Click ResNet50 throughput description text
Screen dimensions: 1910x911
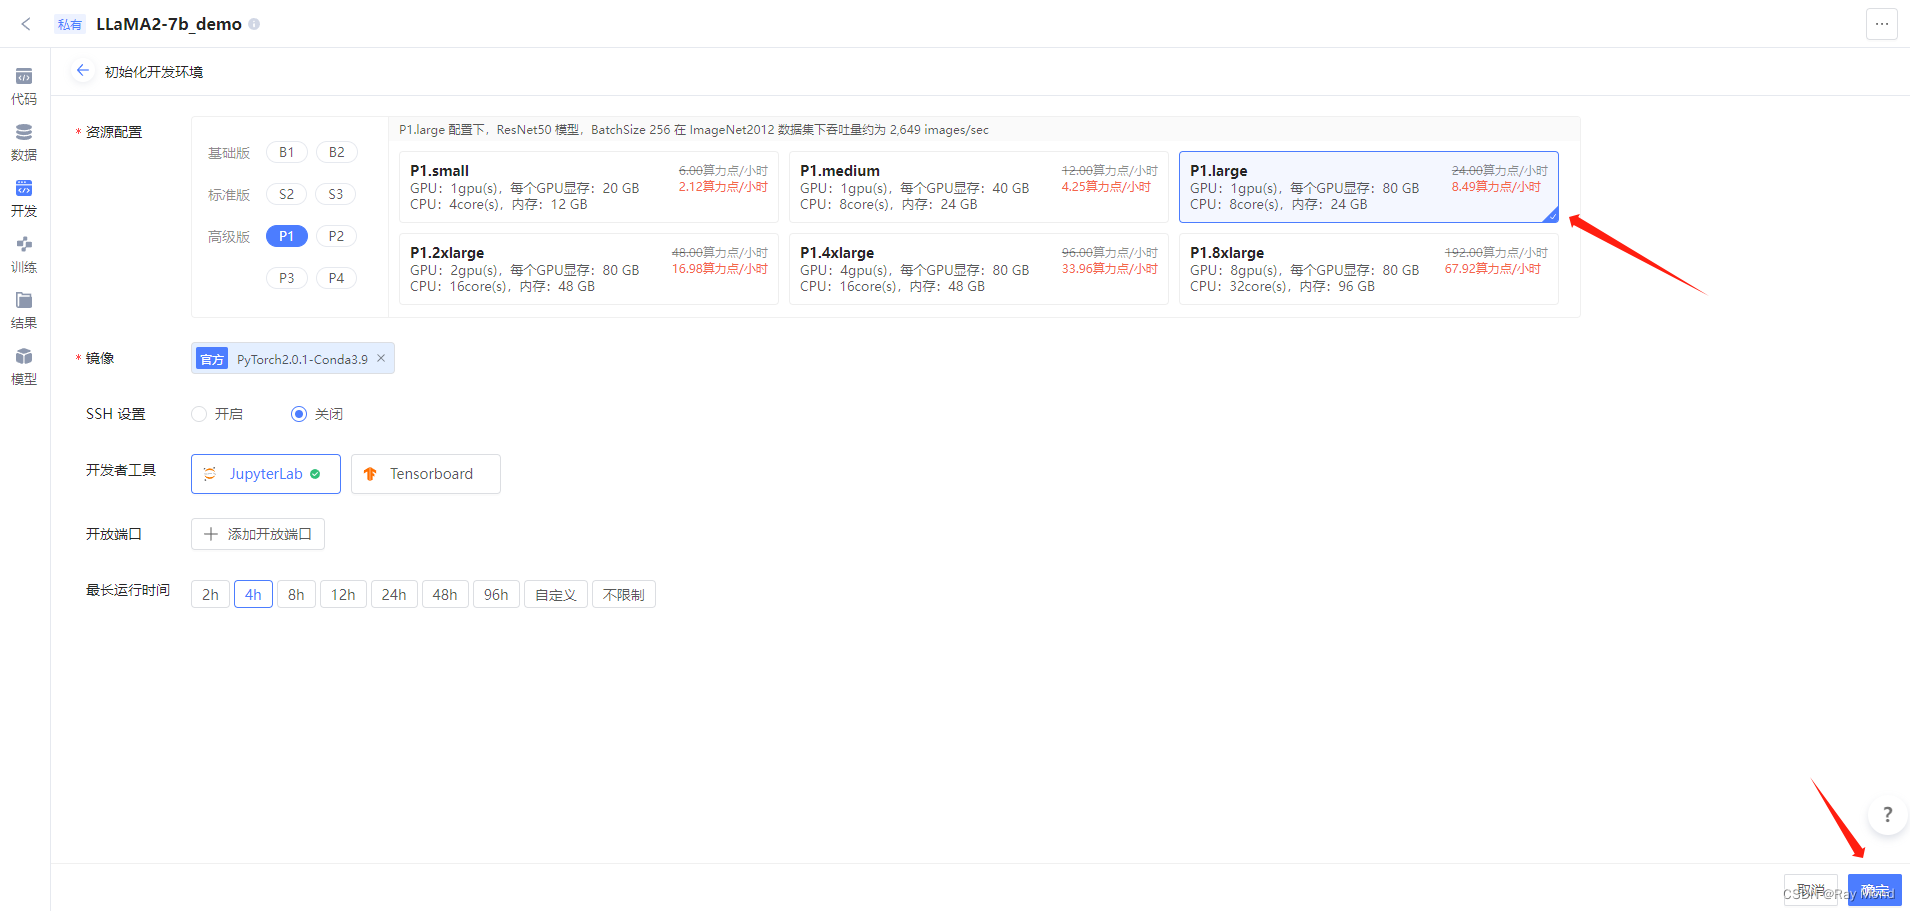coord(694,130)
